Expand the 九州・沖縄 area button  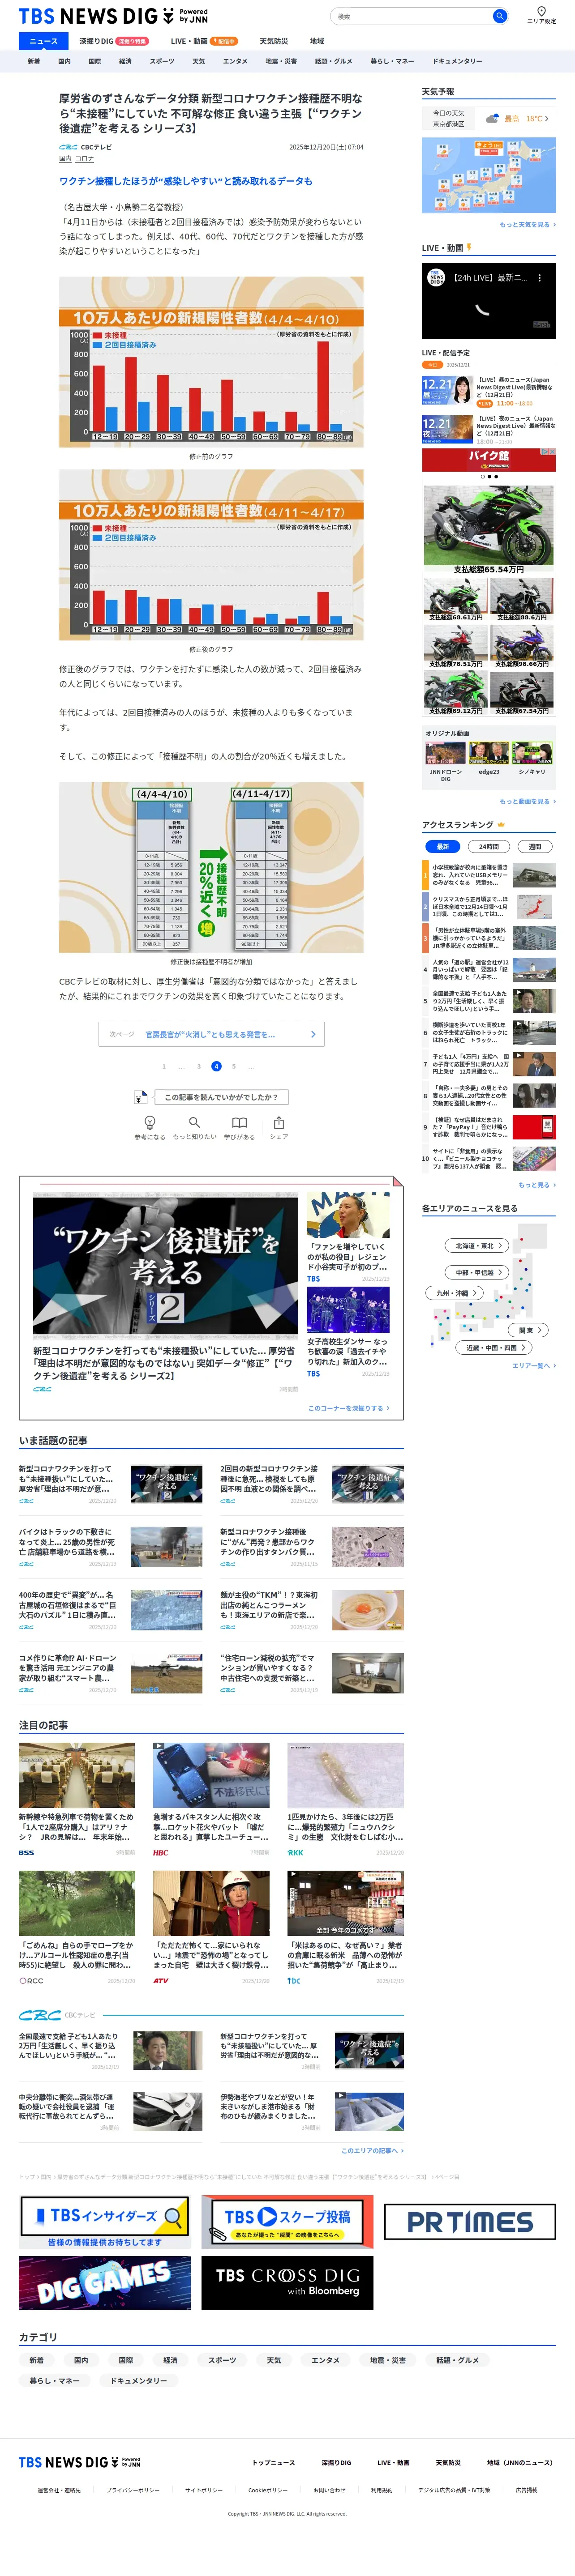click(456, 1293)
